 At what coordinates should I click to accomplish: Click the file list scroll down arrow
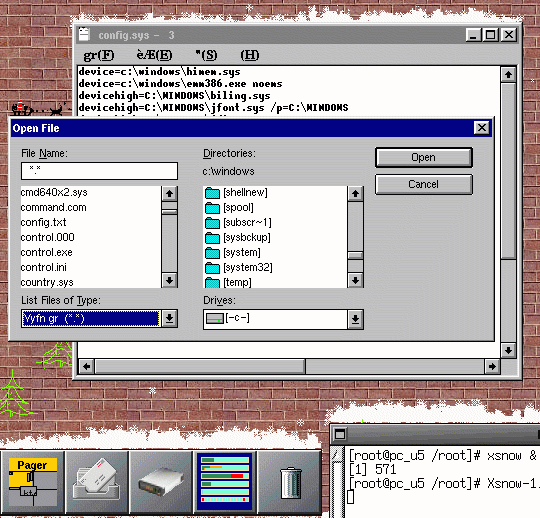(169, 280)
